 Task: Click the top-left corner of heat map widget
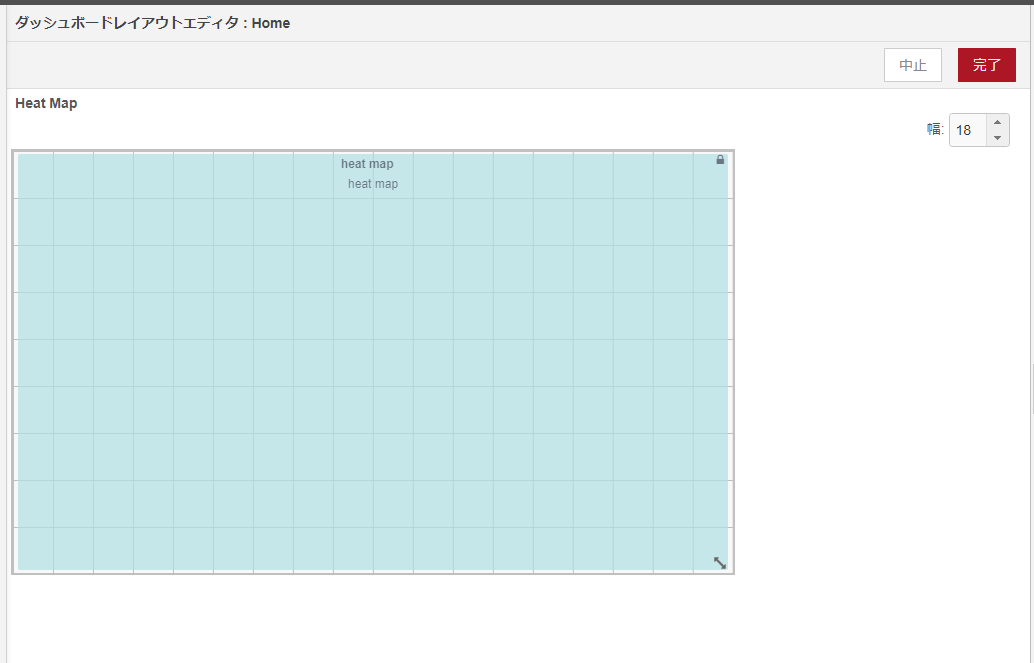click(21, 157)
